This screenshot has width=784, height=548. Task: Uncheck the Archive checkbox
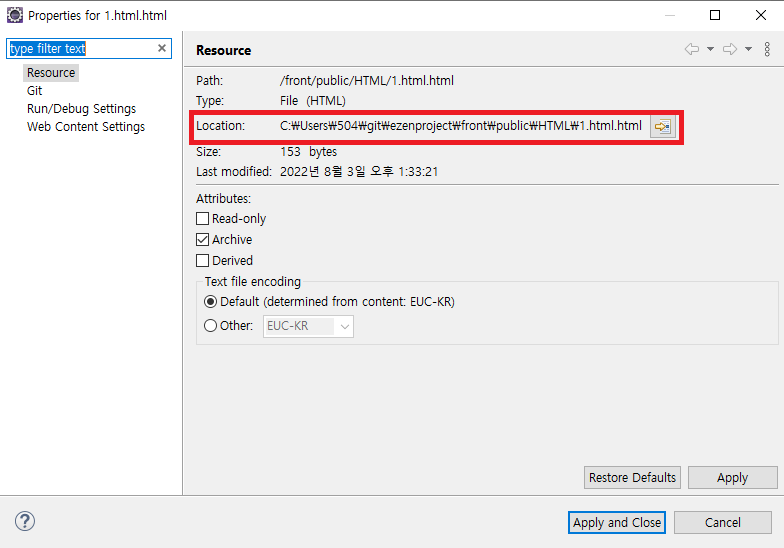click(202, 240)
